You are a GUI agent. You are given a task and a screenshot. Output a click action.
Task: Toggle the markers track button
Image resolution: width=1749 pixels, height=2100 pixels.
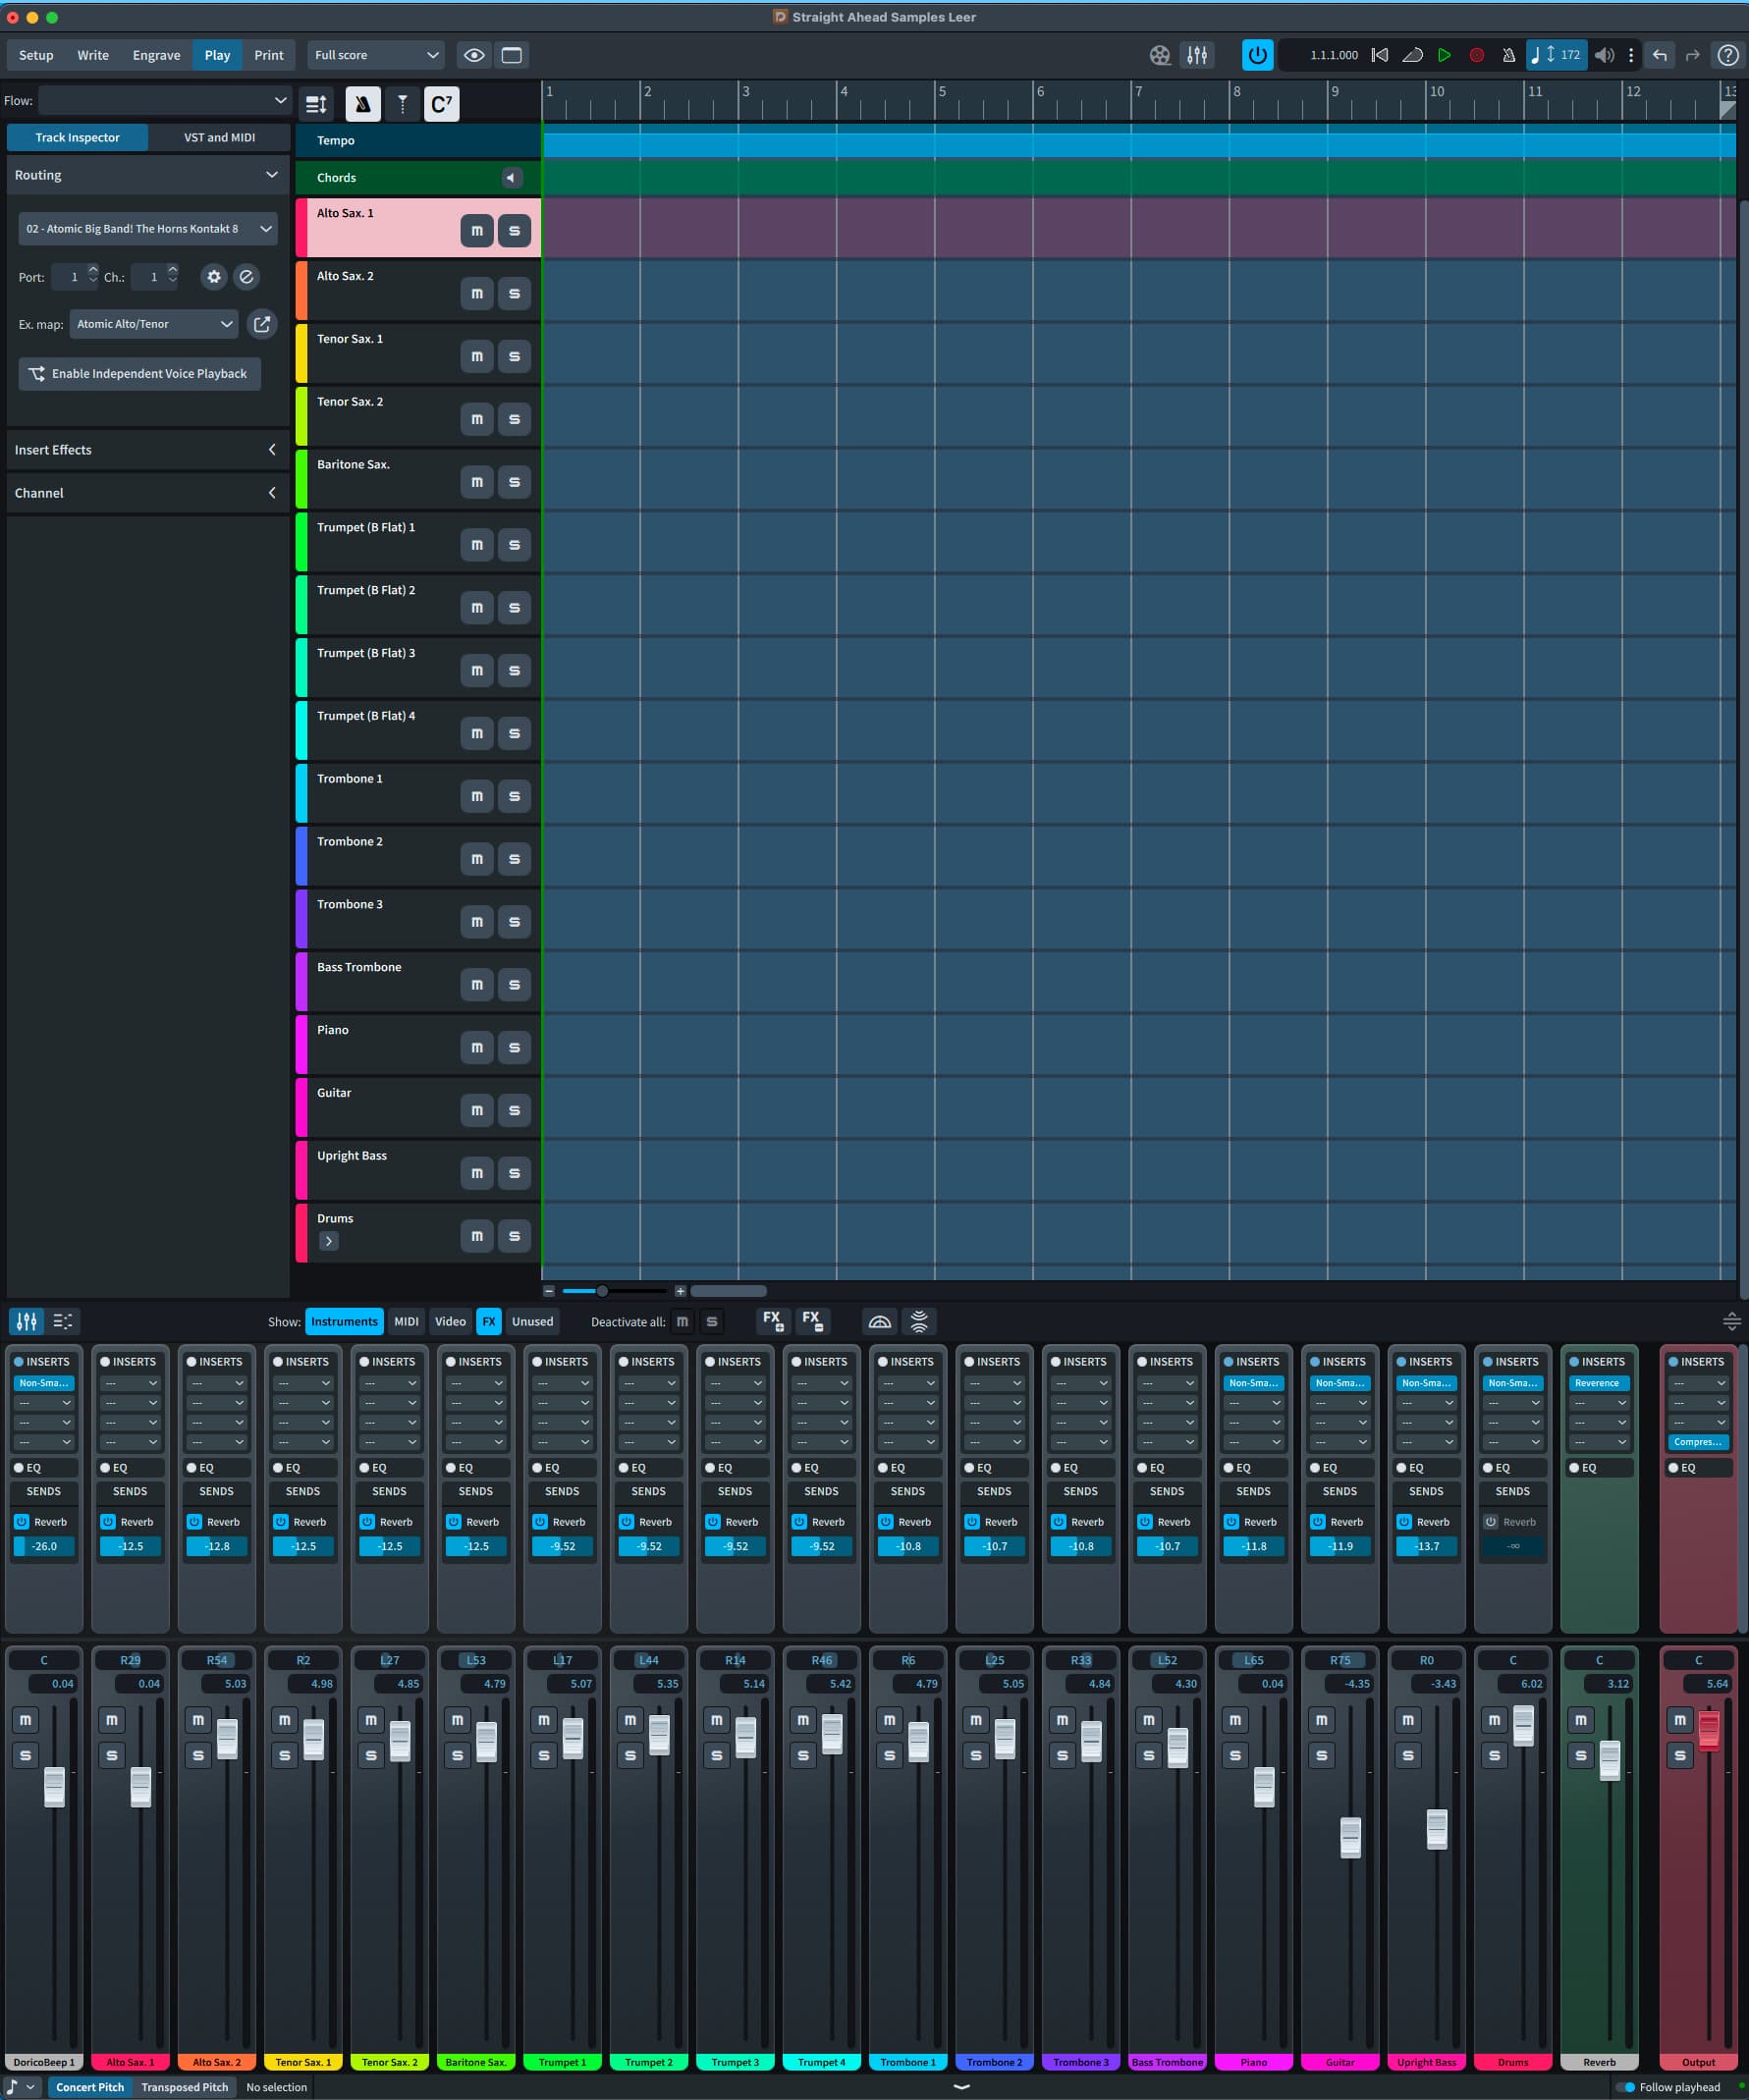(402, 104)
